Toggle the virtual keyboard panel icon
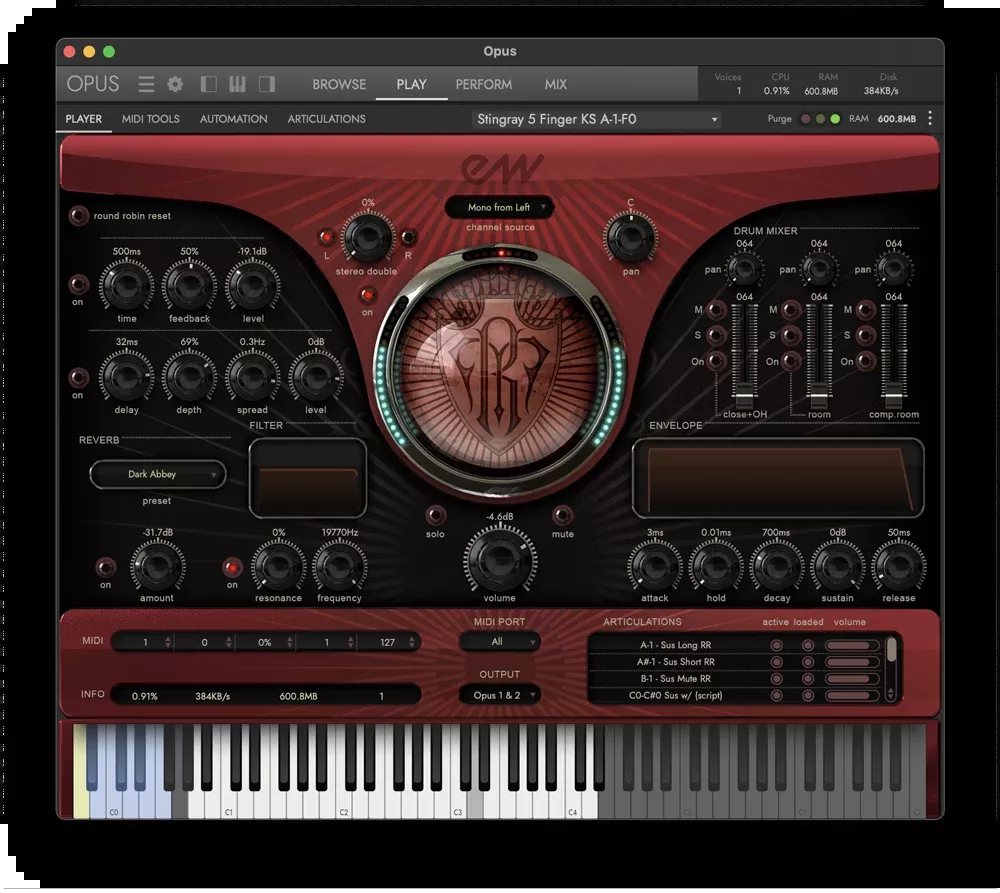Image resolution: width=1000 pixels, height=893 pixels. [x=237, y=84]
